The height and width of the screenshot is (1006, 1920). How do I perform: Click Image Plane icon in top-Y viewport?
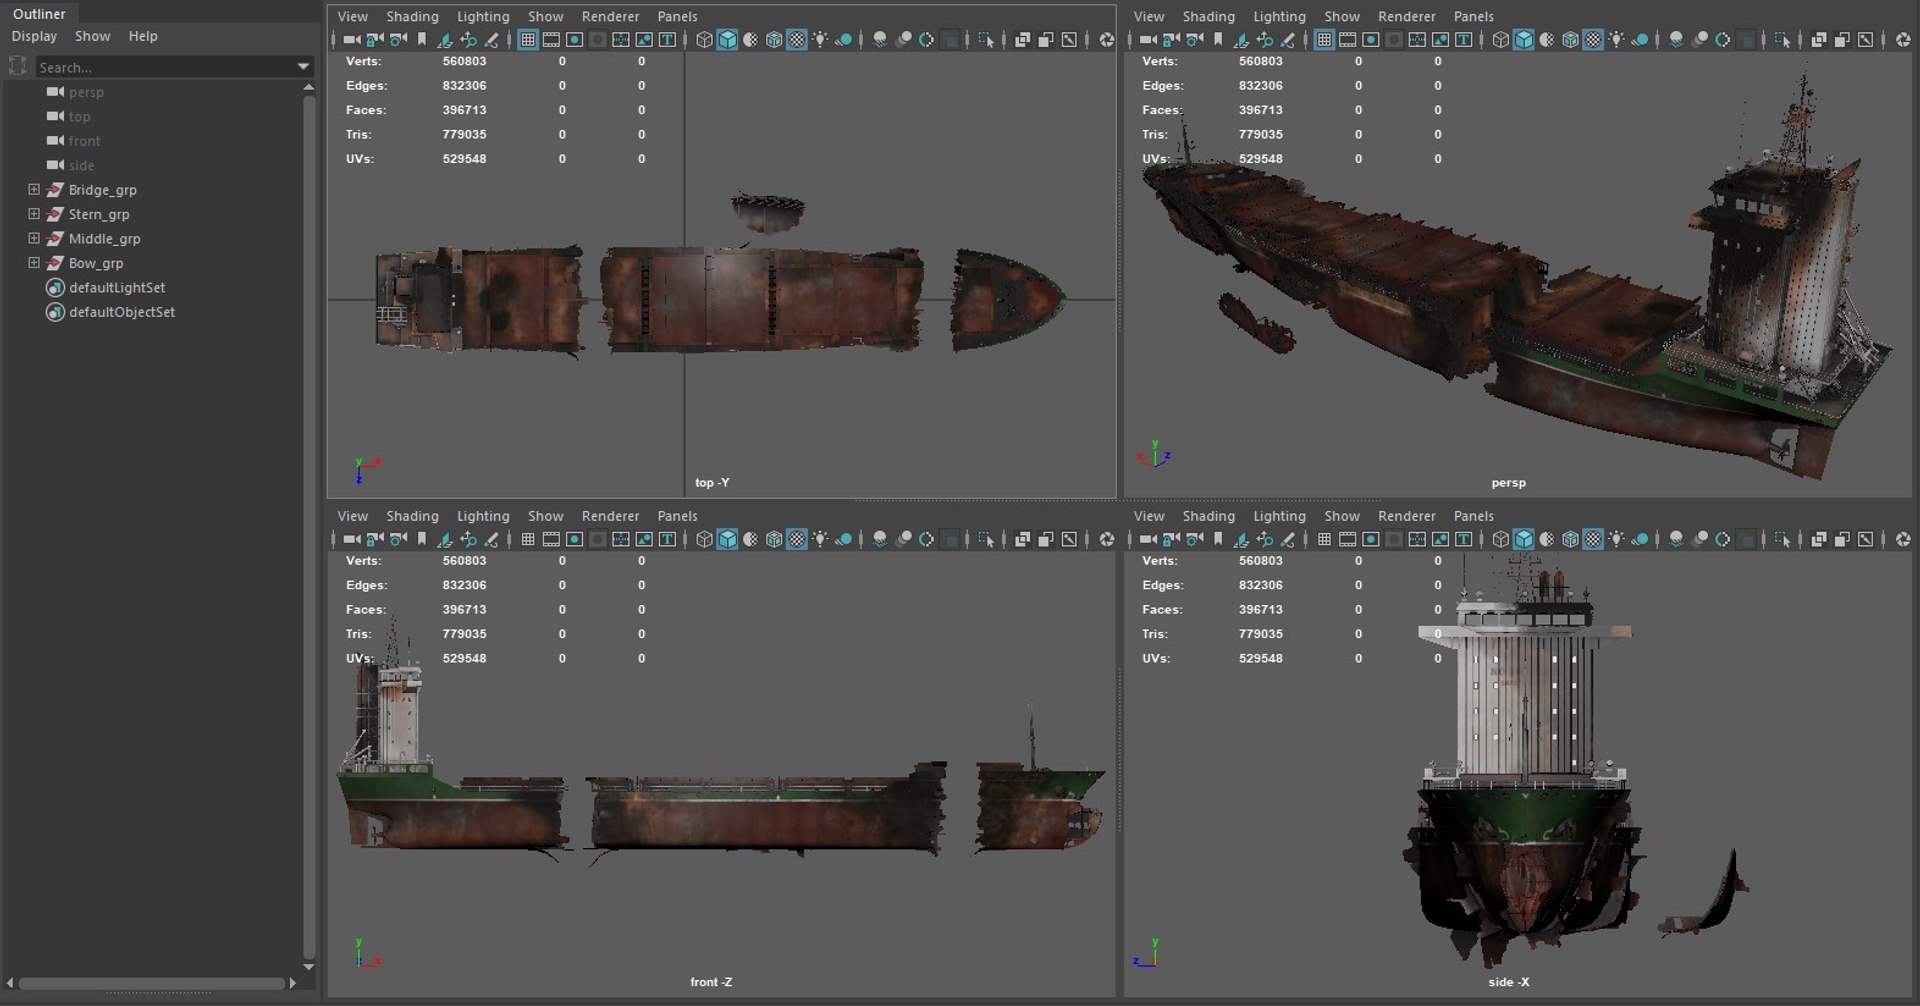click(x=445, y=40)
